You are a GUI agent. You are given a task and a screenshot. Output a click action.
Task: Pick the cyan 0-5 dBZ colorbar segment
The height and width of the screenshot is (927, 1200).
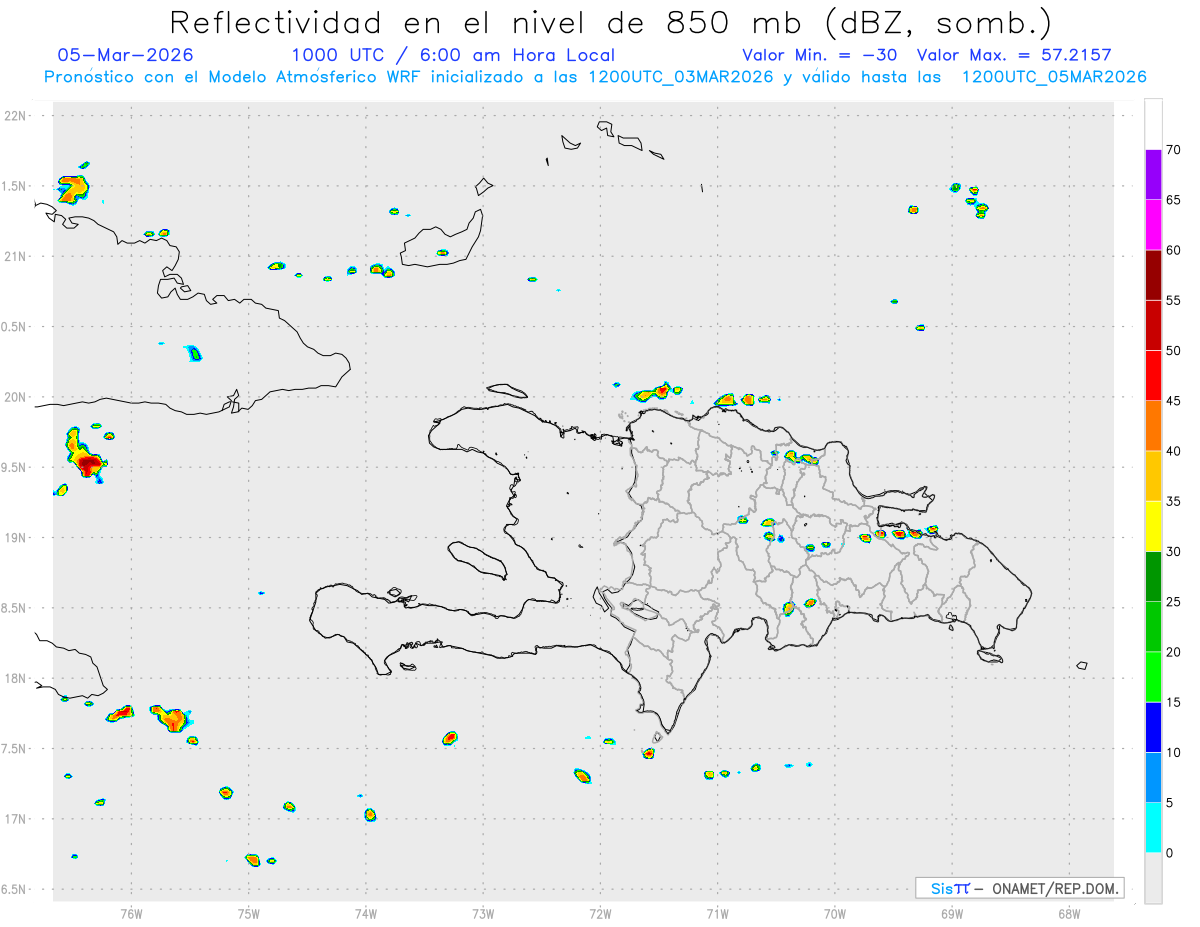click(1153, 828)
